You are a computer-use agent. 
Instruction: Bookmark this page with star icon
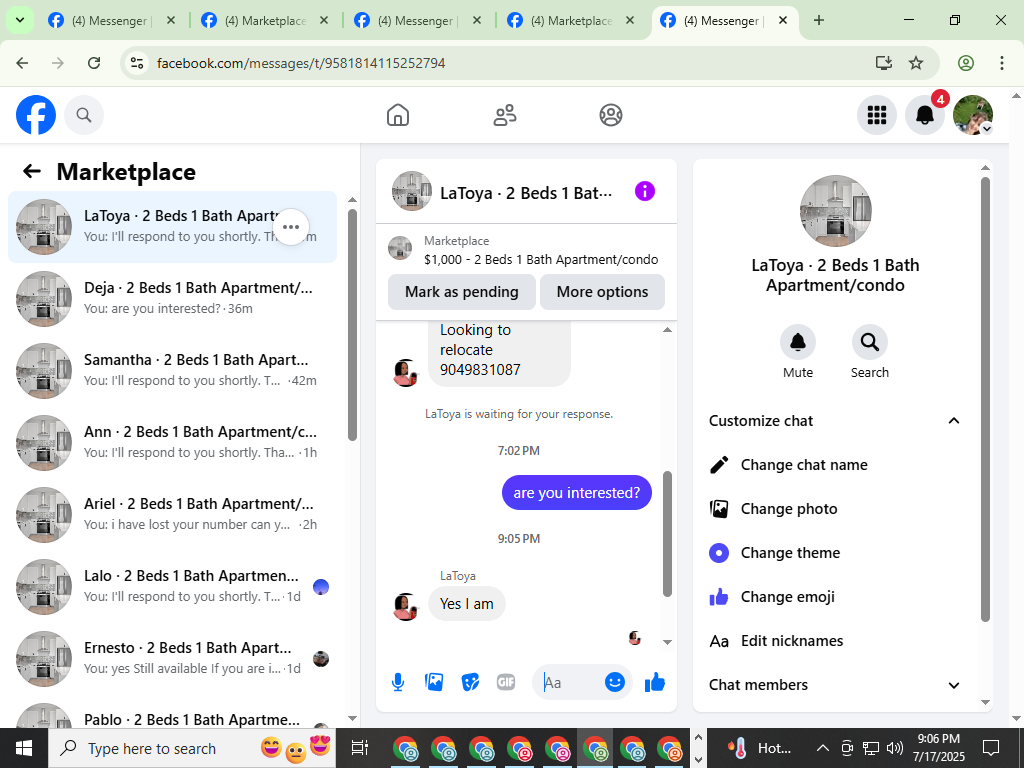916,63
